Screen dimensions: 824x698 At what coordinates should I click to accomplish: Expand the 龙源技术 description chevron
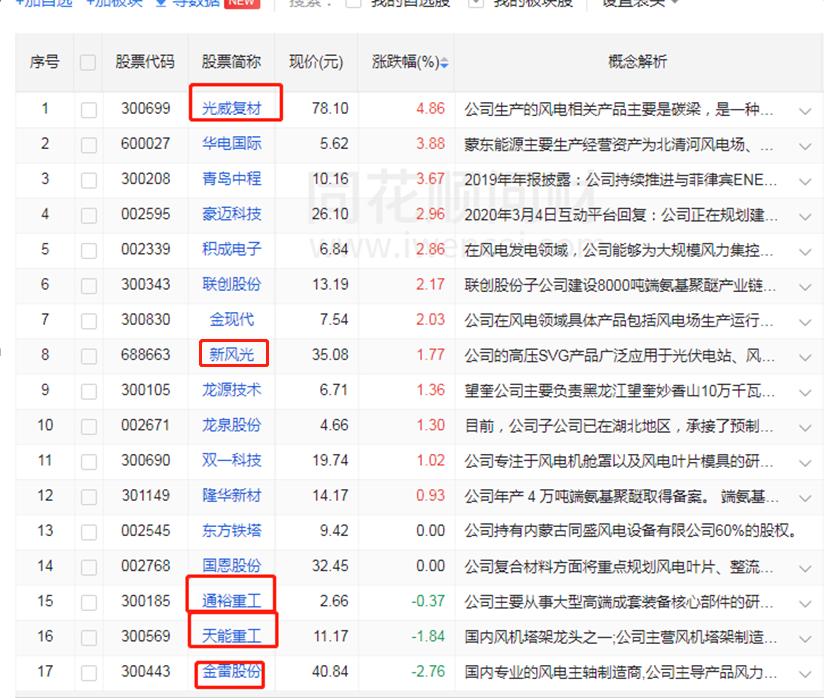click(805, 391)
